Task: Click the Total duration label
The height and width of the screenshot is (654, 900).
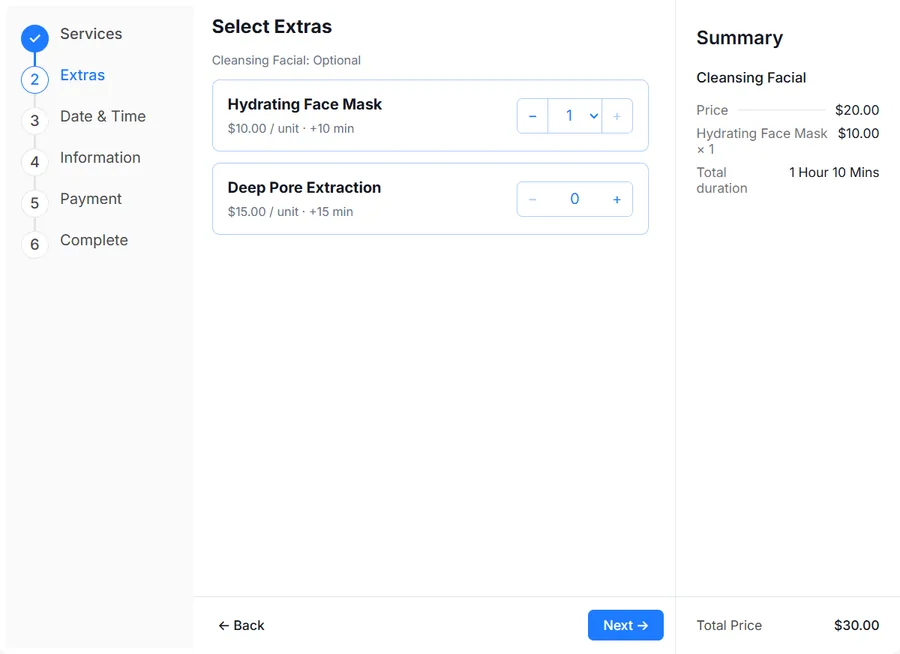Action: [x=721, y=180]
